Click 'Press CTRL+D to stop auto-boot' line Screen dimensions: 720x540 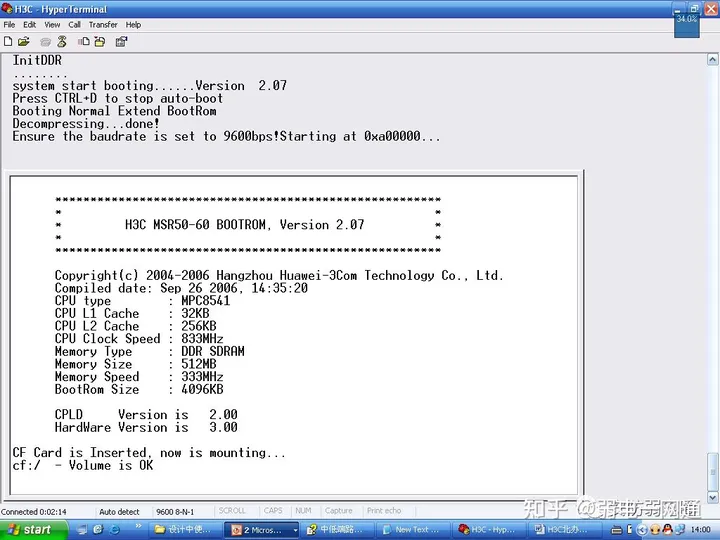pos(118,98)
